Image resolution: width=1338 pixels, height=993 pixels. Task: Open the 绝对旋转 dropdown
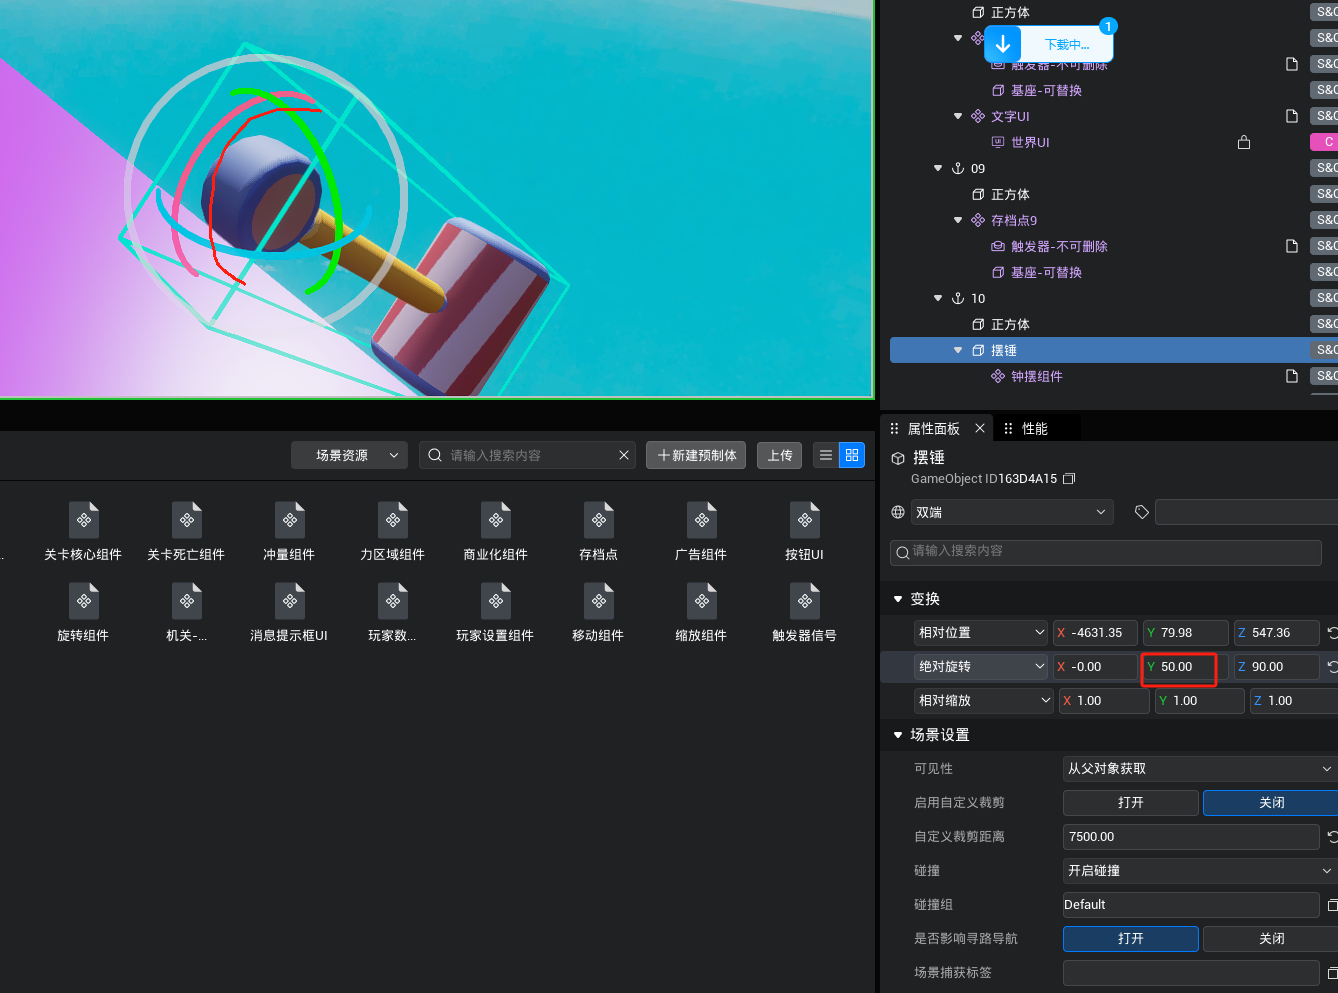coord(981,667)
